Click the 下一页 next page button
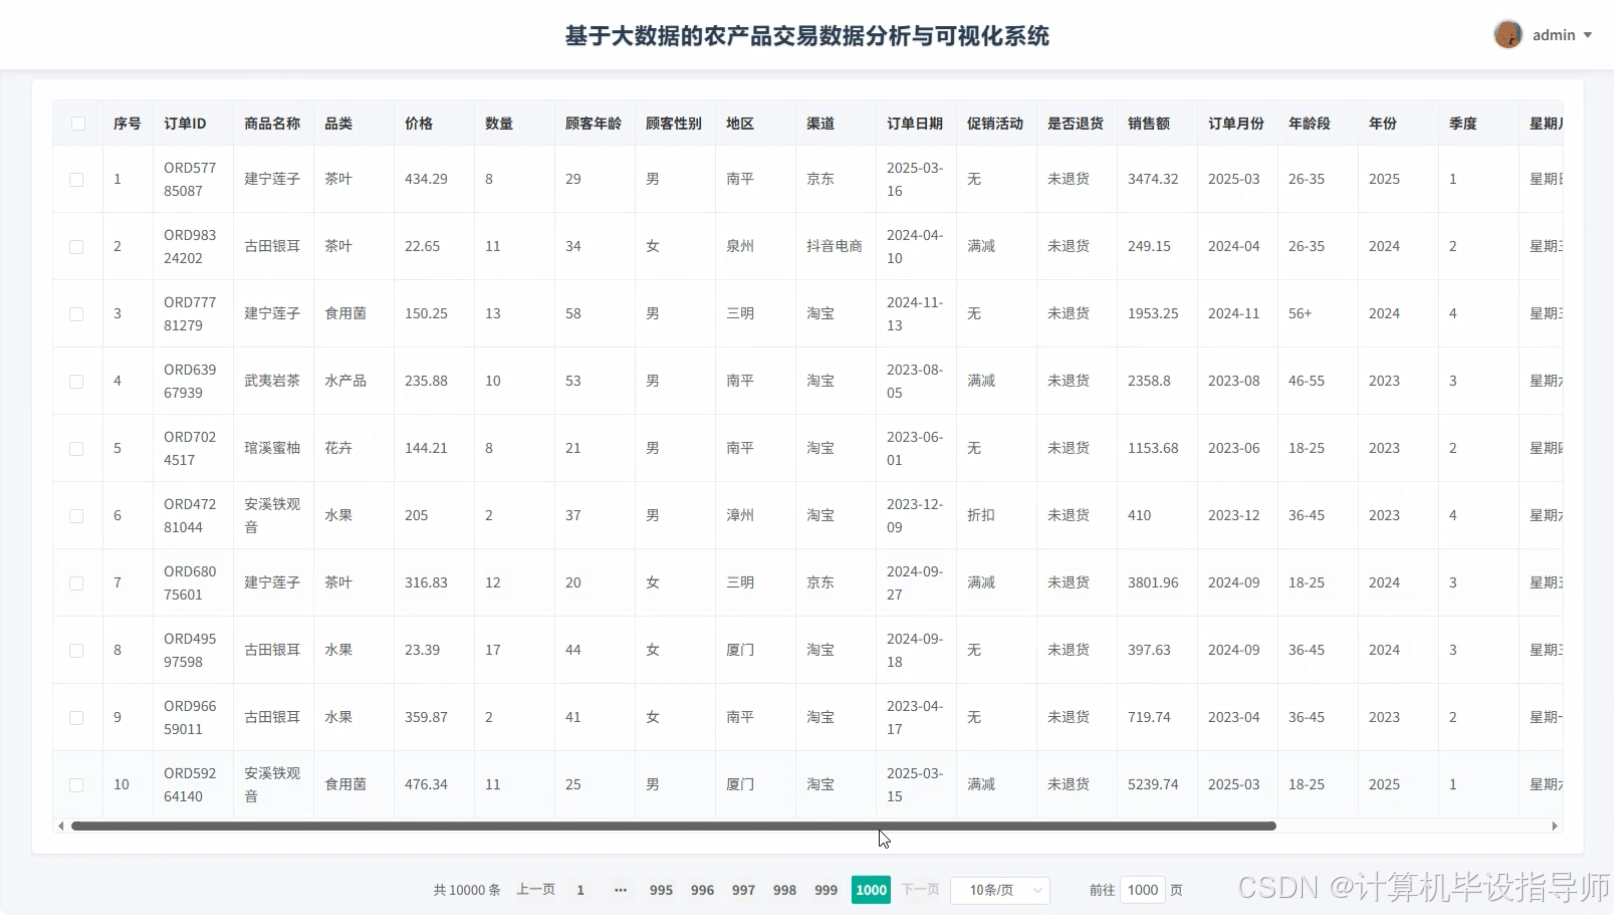Screen dimensions: 1614x915 click(920, 889)
